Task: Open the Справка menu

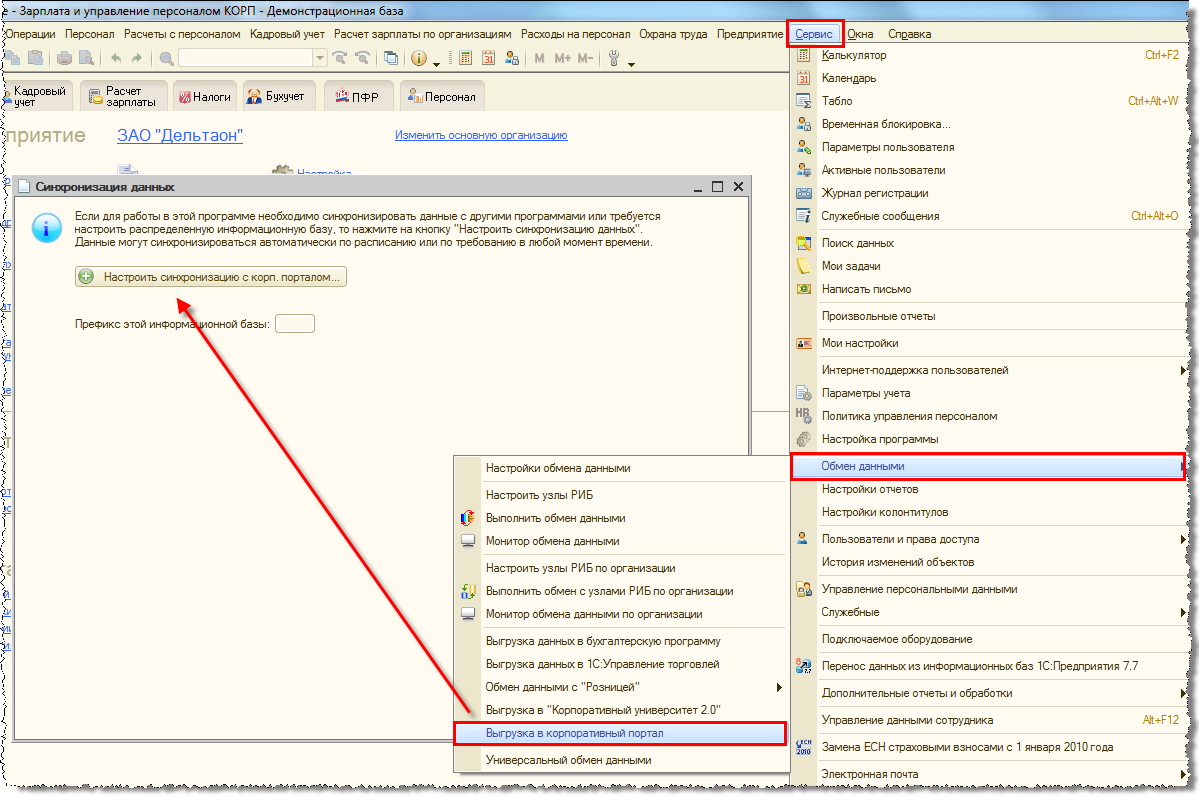Action: [x=909, y=34]
